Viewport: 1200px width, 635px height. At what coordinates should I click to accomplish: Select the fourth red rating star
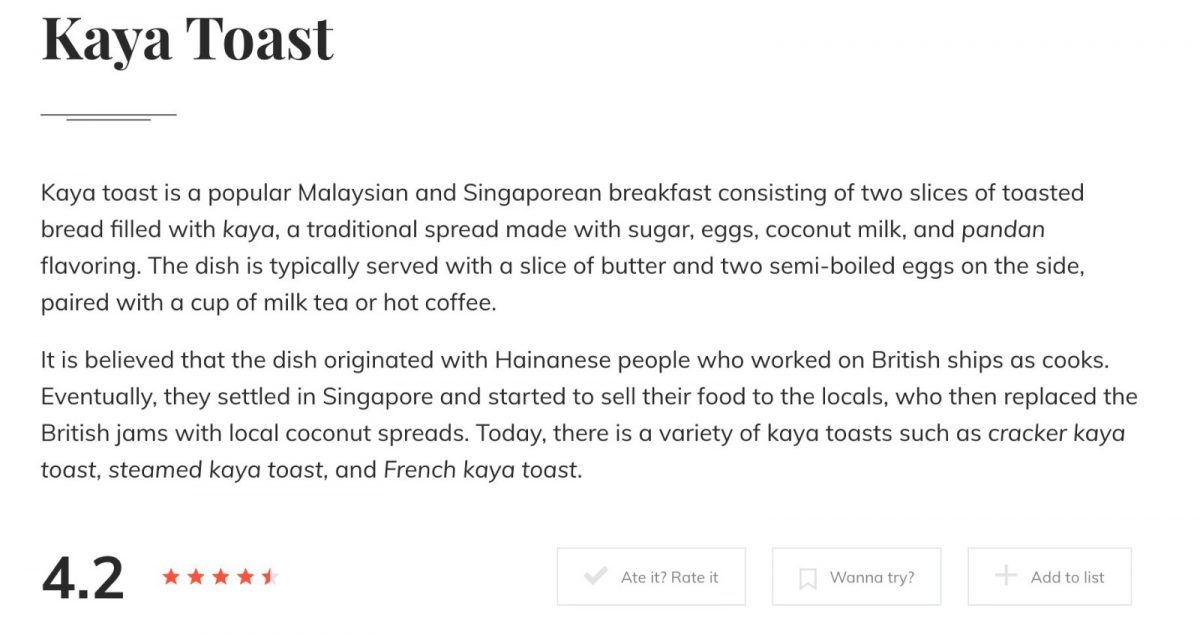click(245, 576)
